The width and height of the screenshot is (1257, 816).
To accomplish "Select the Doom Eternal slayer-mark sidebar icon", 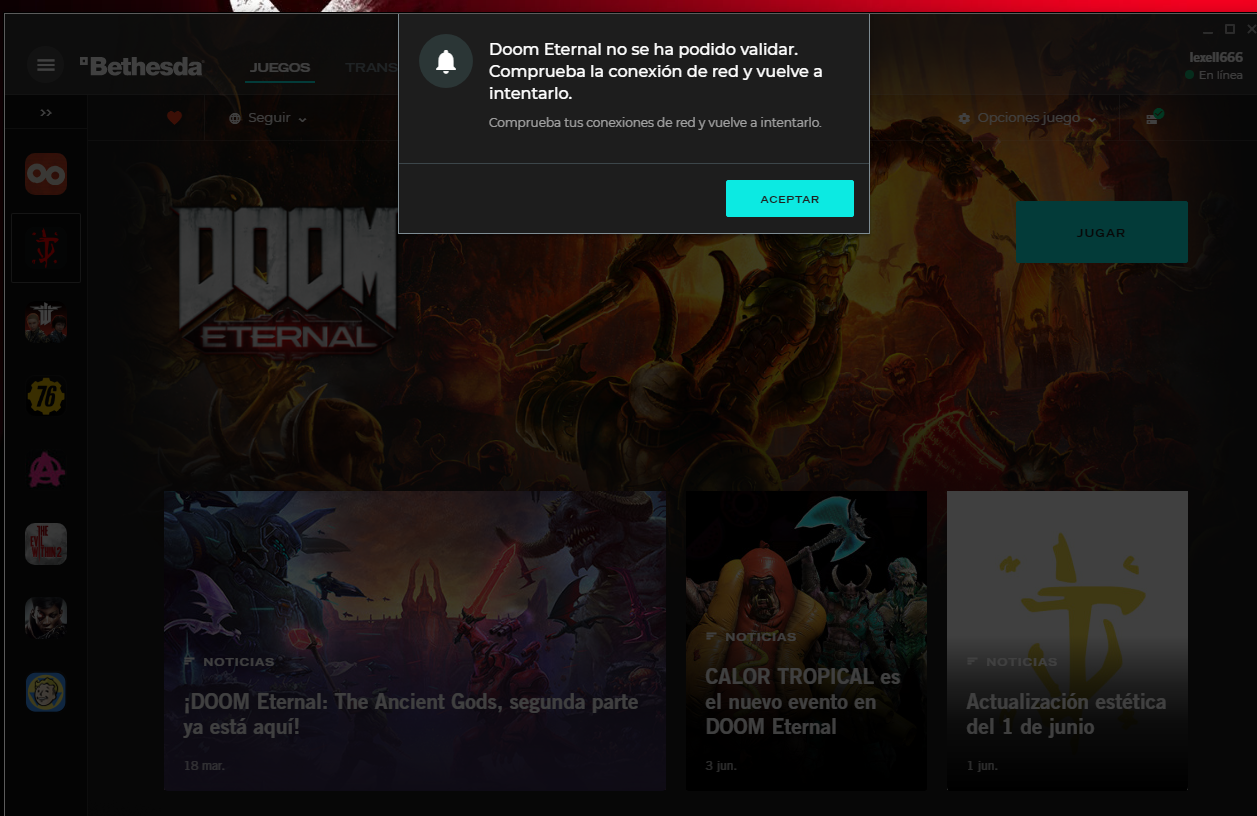I will click(x=46, y=248).
